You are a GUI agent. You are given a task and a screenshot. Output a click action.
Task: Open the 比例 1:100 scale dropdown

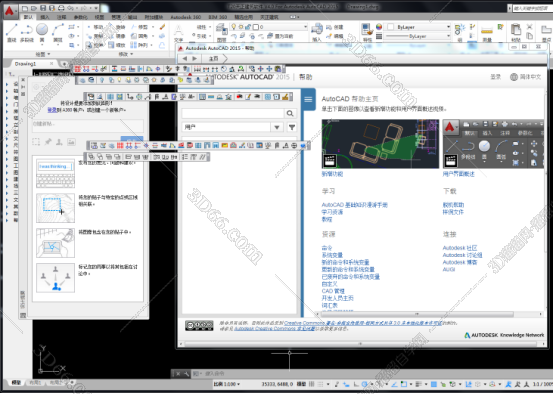pos(227,384)
